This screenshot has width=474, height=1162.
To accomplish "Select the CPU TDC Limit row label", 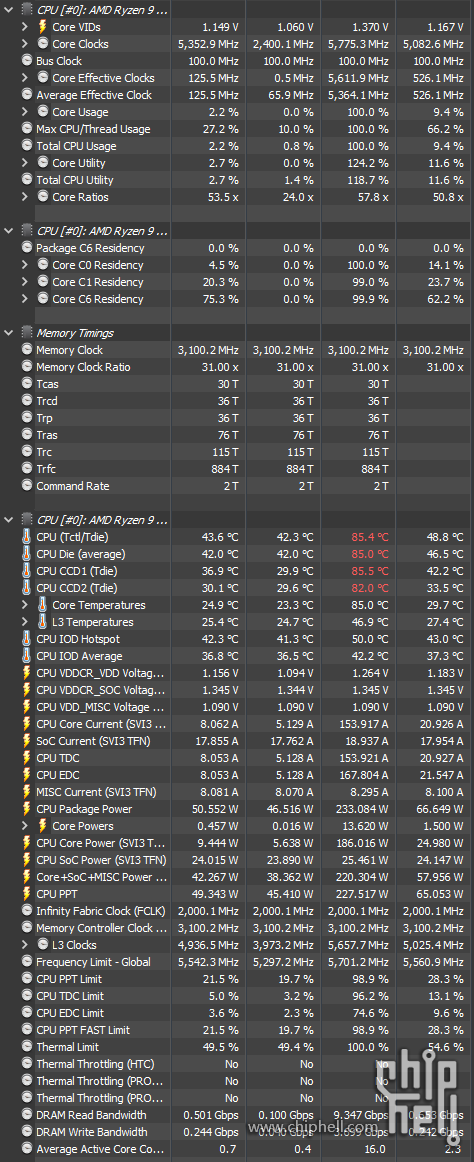I will tap(70, 996).
